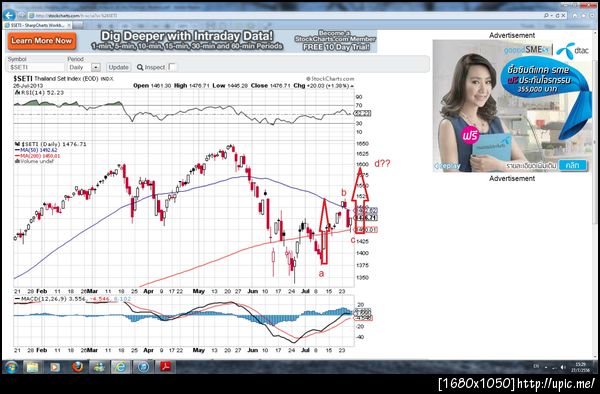The height and width of the screenshot is (394, 600).
Task: Click the FREE 10 Day Trial text
Action: tap(336, 47)
